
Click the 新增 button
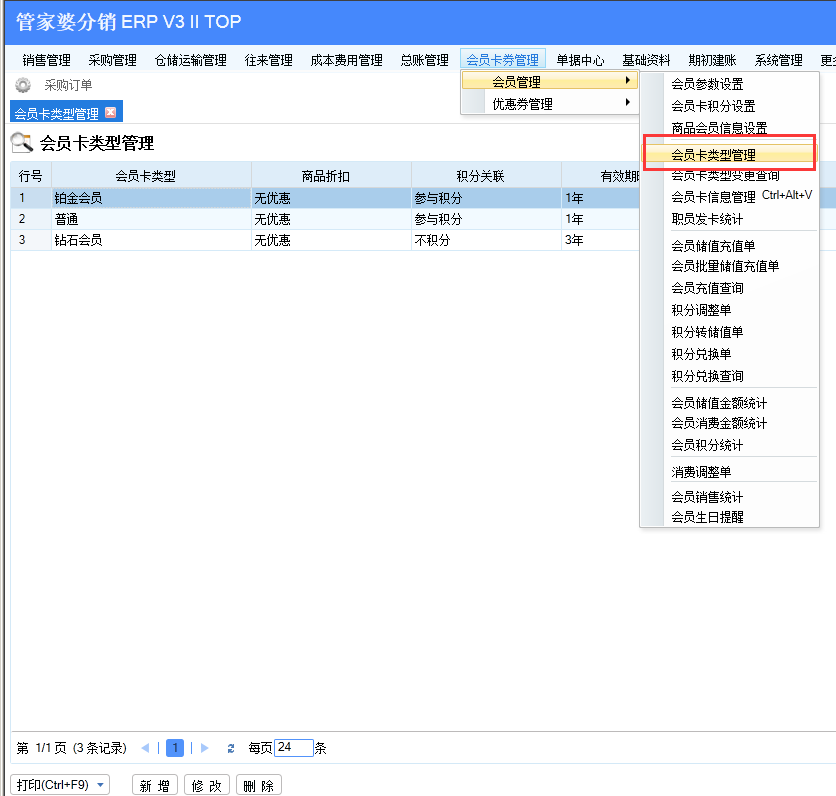pyautogui.click(x=154, y=785)
